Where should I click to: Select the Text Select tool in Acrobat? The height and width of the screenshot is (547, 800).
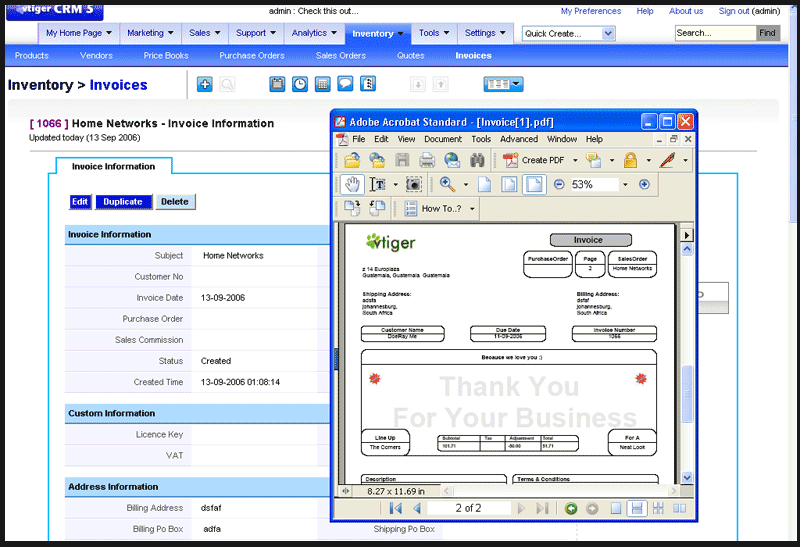click(x=378, y=184)
